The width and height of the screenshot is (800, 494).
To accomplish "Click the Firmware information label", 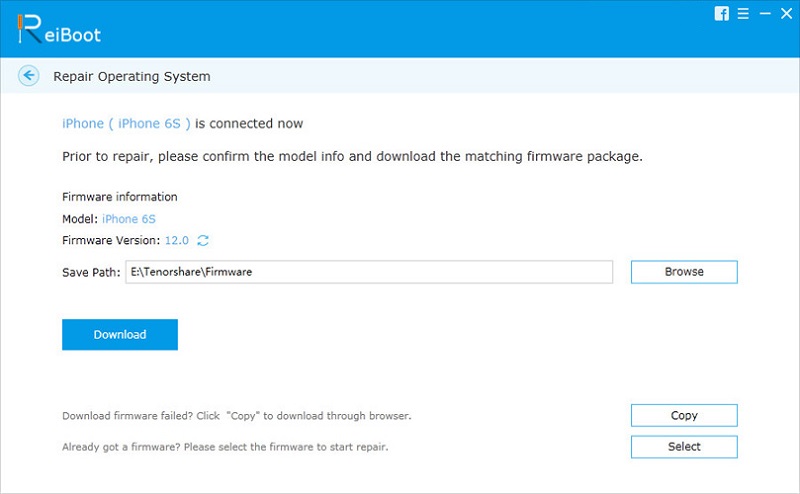I will pyautogui.click(x=120, y=197).
